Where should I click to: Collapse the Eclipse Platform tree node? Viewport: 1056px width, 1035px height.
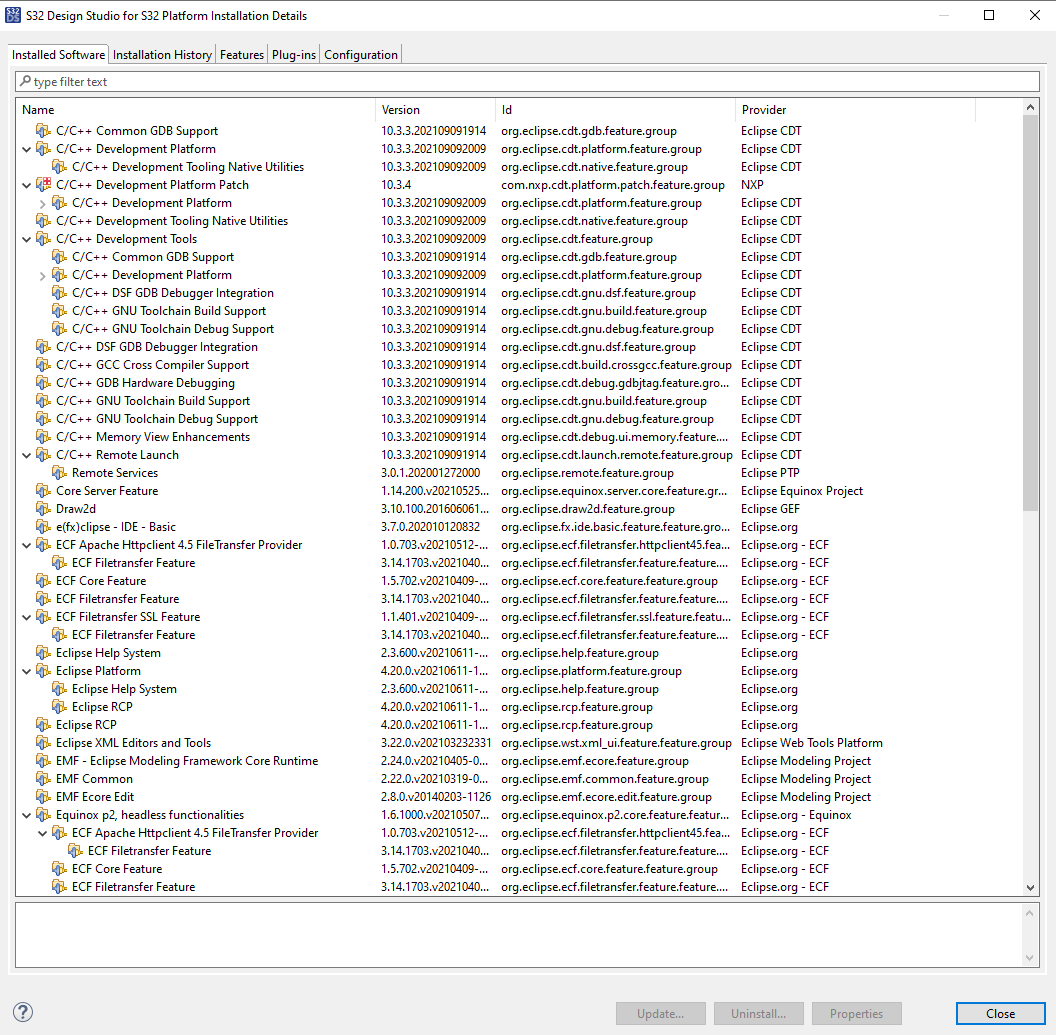[26, 670]
